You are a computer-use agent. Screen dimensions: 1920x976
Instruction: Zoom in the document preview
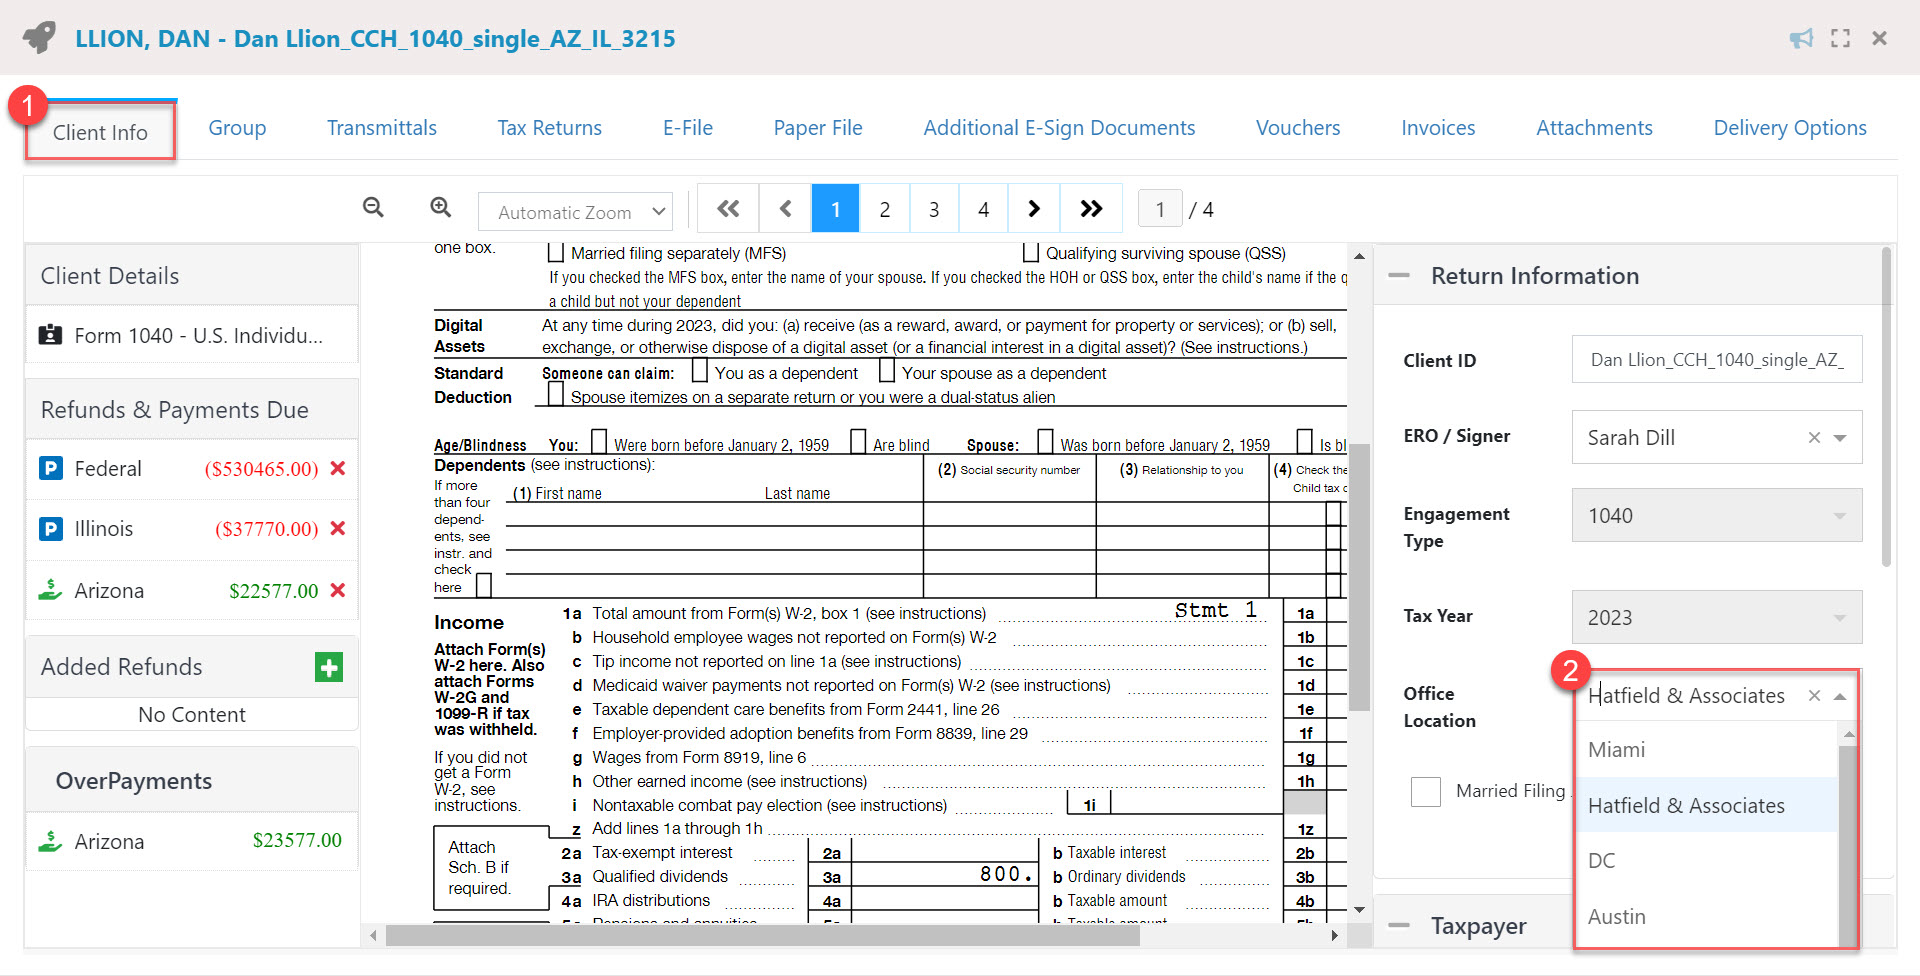click(x=440, y=207)
